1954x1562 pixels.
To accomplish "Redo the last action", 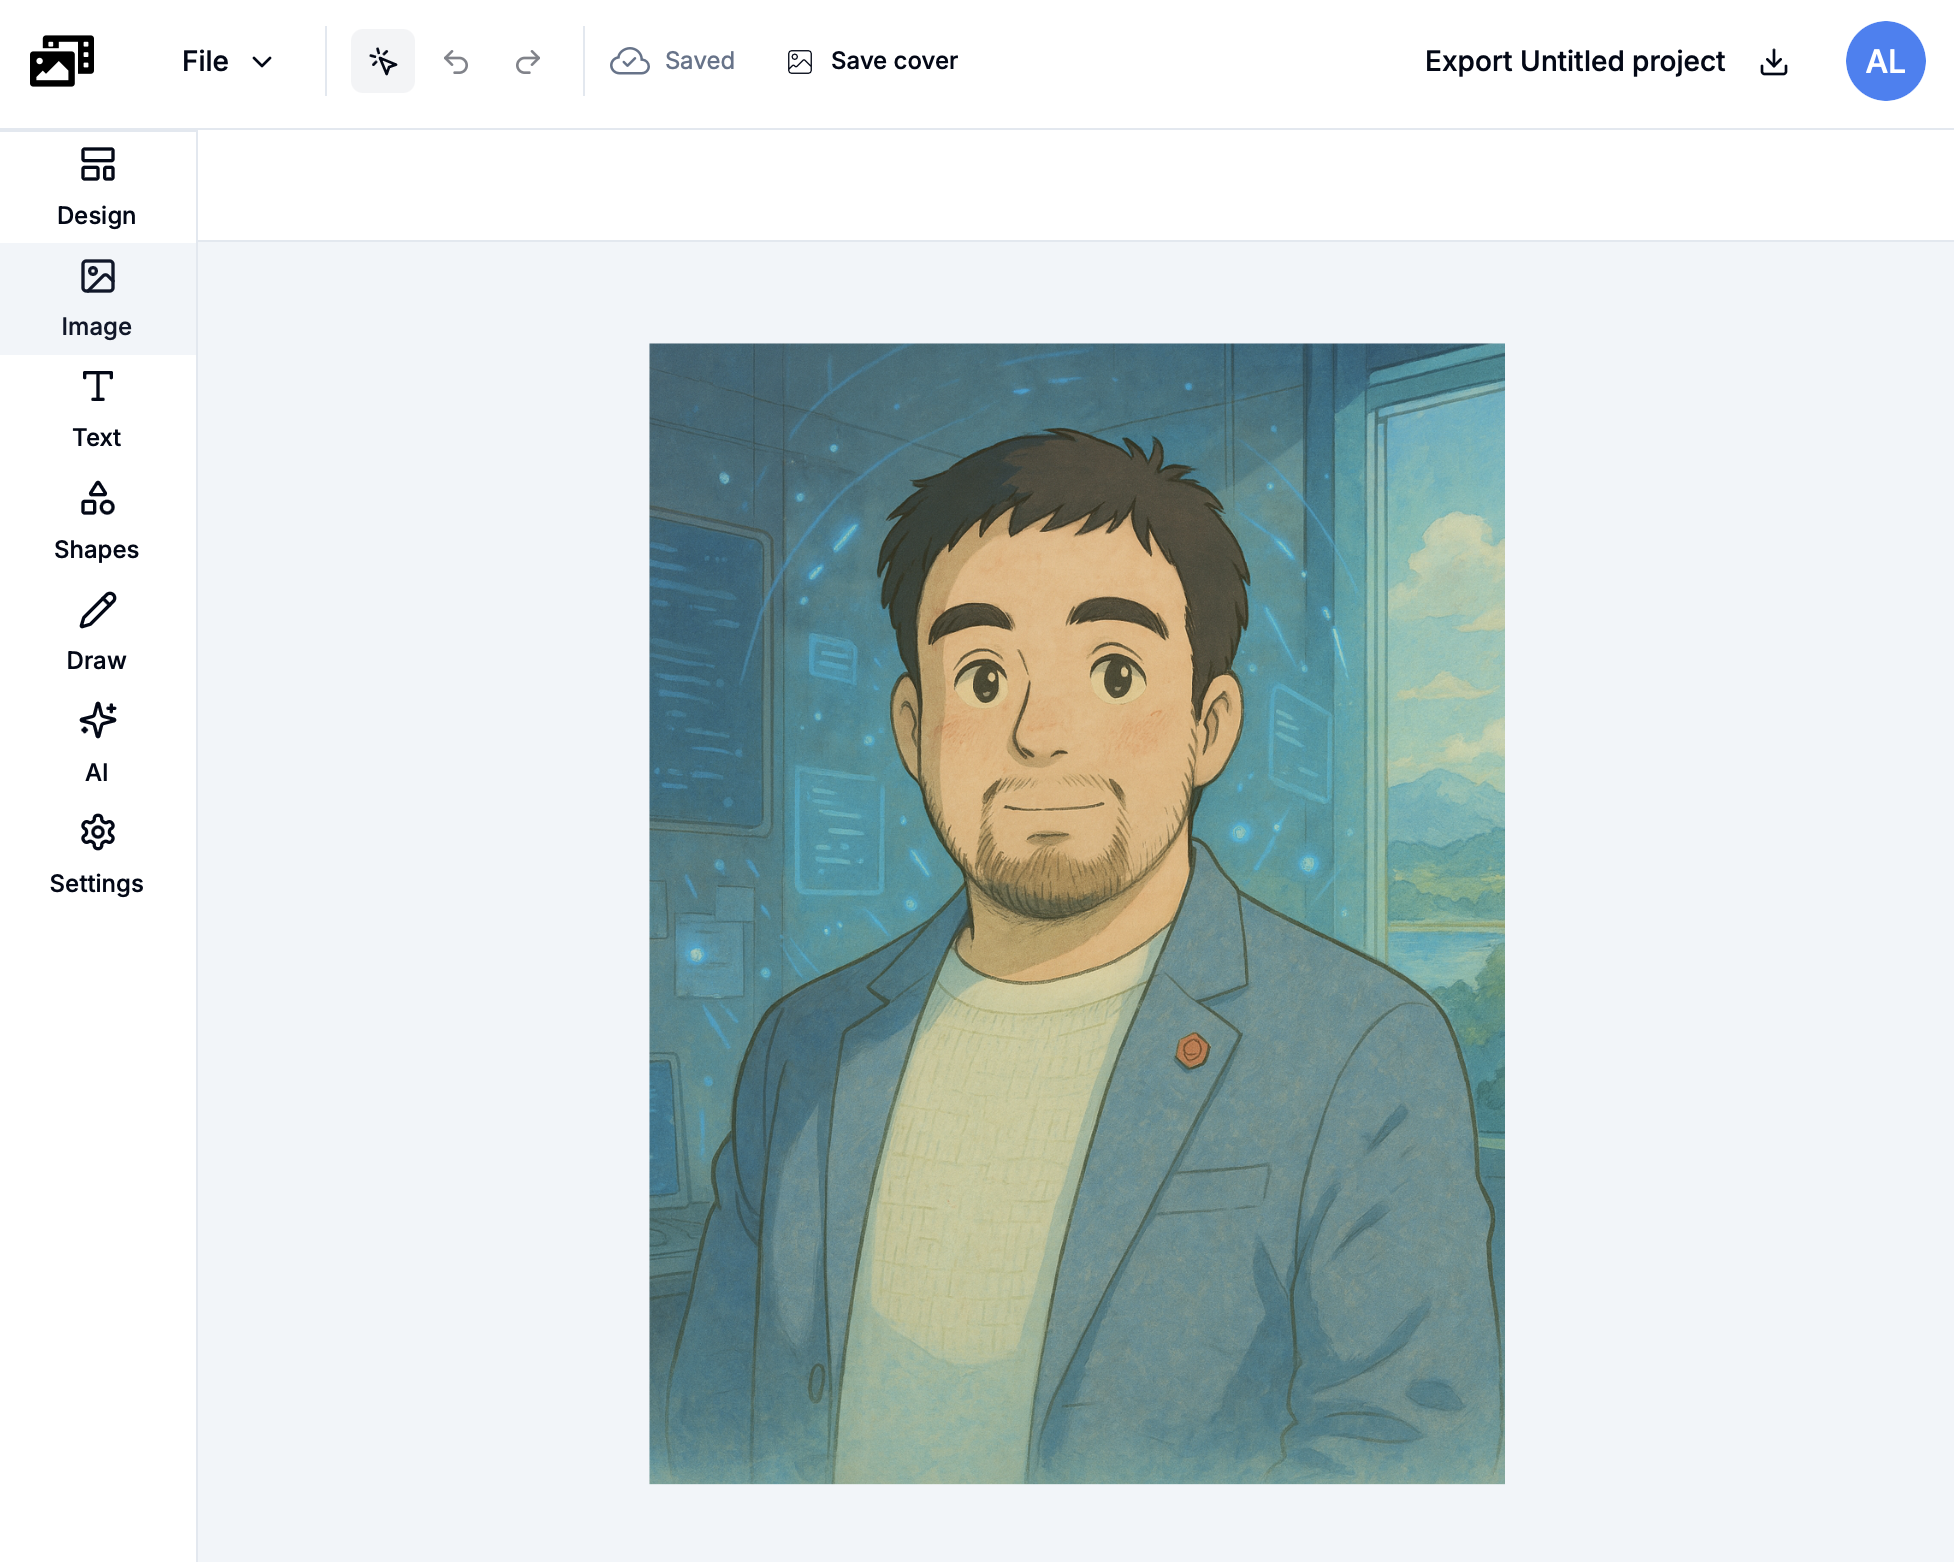I will (x=527, y=62).
